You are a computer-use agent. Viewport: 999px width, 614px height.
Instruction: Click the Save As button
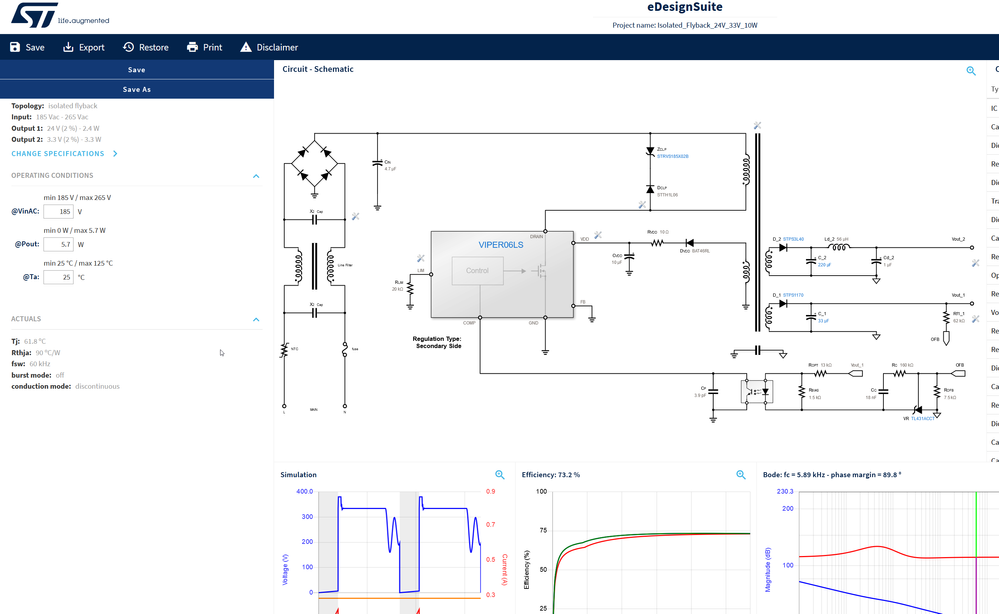pos(137,89)
